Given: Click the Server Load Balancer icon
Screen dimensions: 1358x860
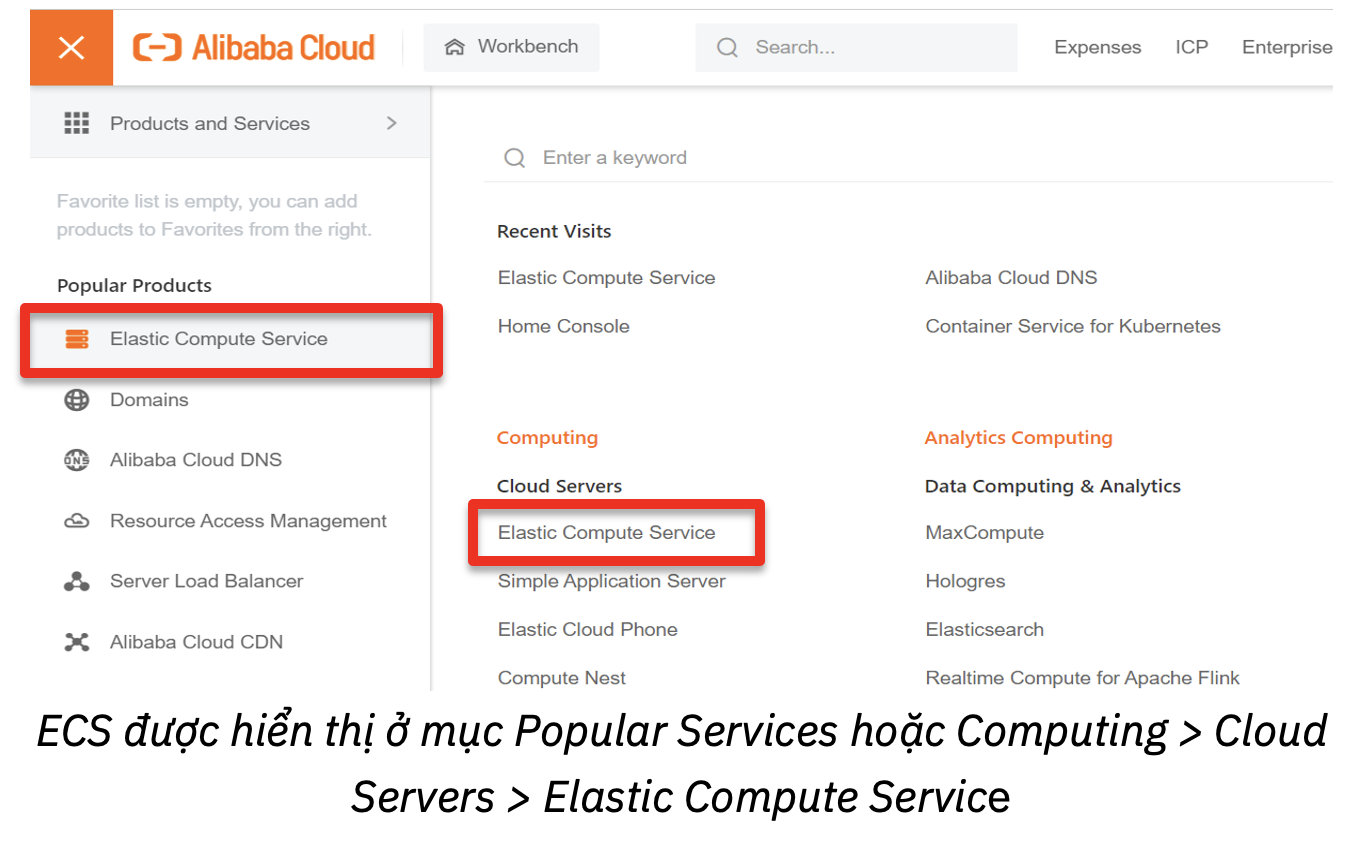Looking at the screenshot, I should 77,581.
